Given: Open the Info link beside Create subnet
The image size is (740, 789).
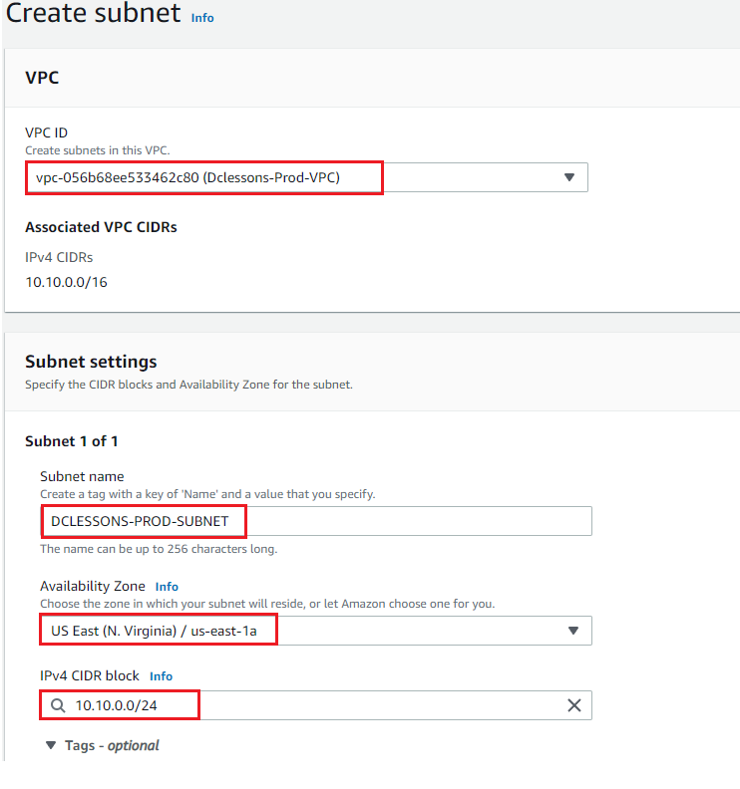Looking at the screenshot, I should (x=202, y=18).
